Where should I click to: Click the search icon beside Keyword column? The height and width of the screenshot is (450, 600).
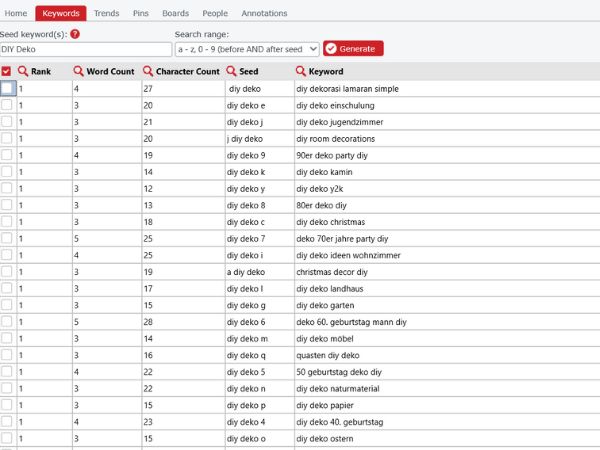[x=301, y=72]
